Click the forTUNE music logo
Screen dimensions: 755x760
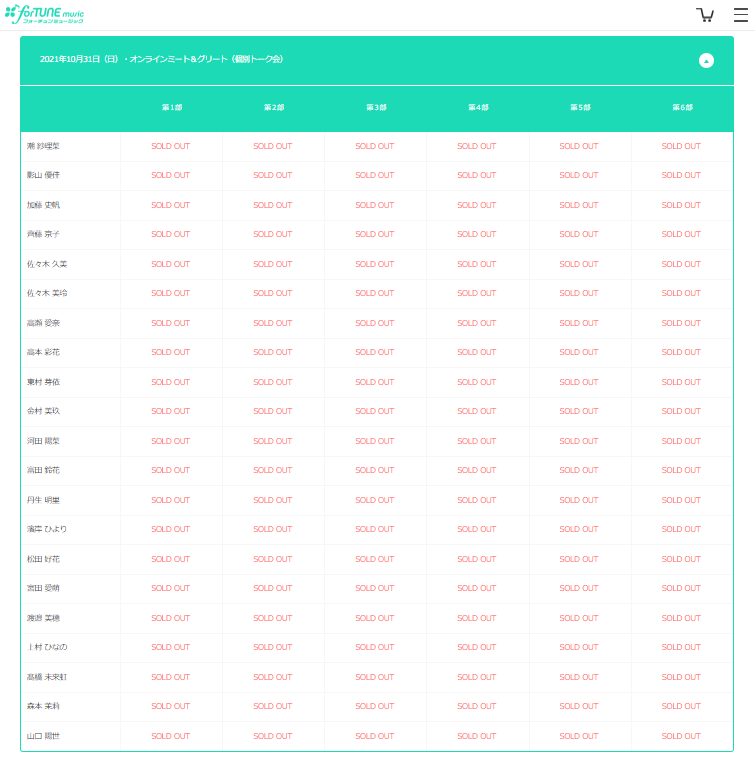(x=45, y=15)
